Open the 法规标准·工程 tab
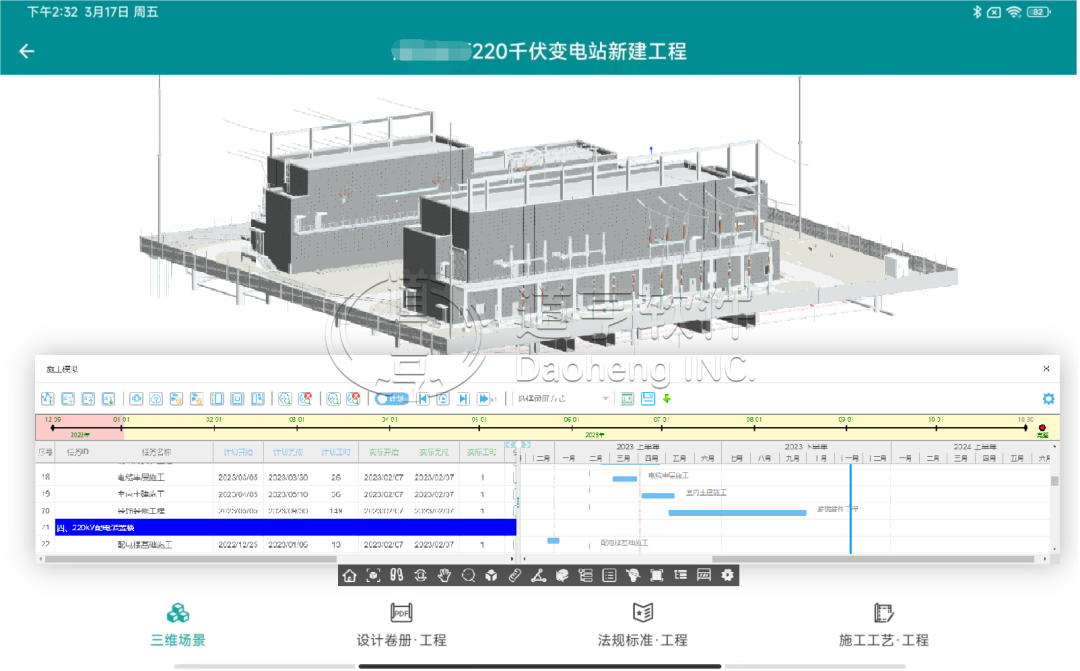 (642, 625)
